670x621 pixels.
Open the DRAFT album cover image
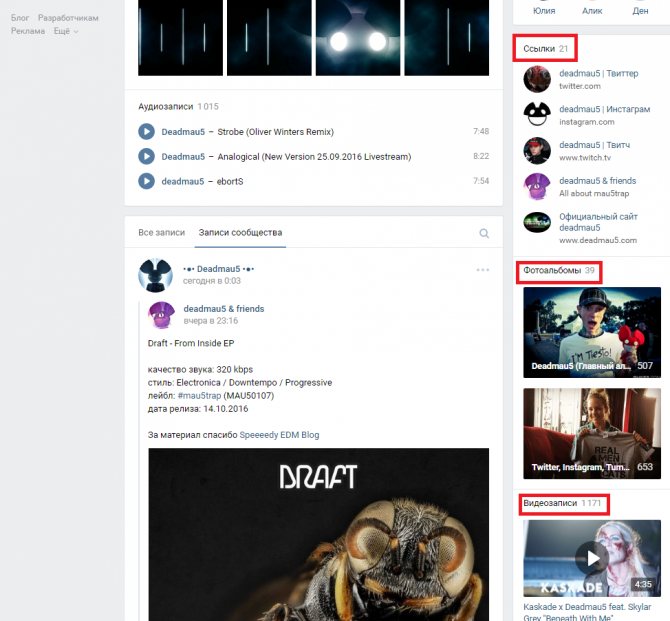tap(318, 534)
